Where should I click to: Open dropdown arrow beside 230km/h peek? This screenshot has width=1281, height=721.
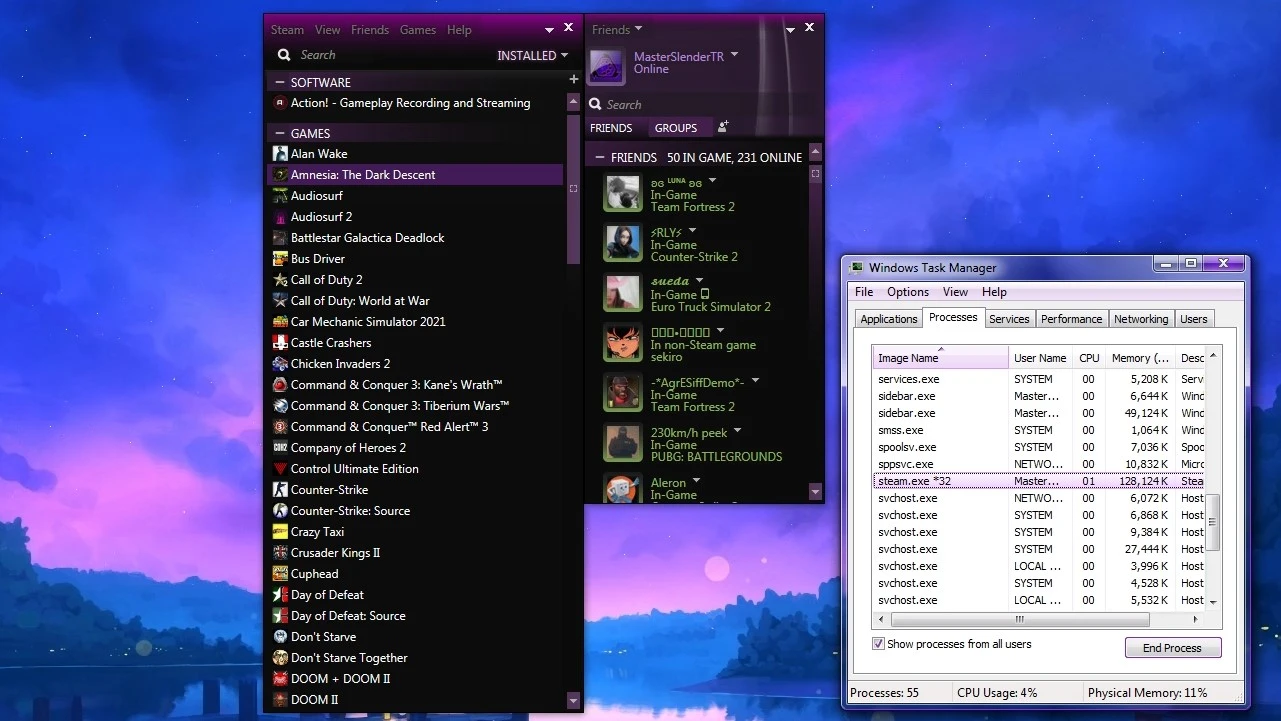tap(737, 431)
